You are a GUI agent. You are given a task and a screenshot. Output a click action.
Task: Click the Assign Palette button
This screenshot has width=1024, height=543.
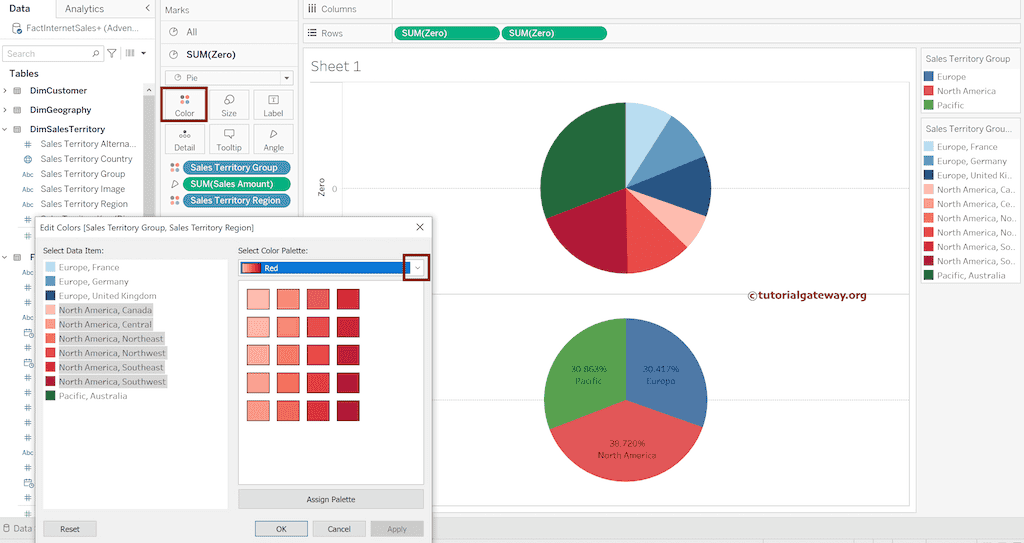click(x=331, y=499)
